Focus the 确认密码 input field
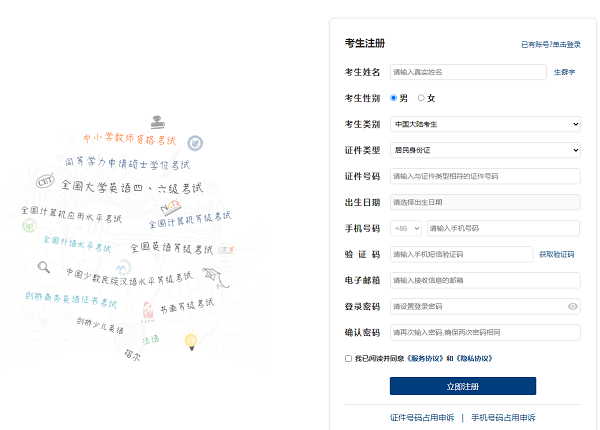This screenshot has height=430, width=600. [x=485, y=332]
